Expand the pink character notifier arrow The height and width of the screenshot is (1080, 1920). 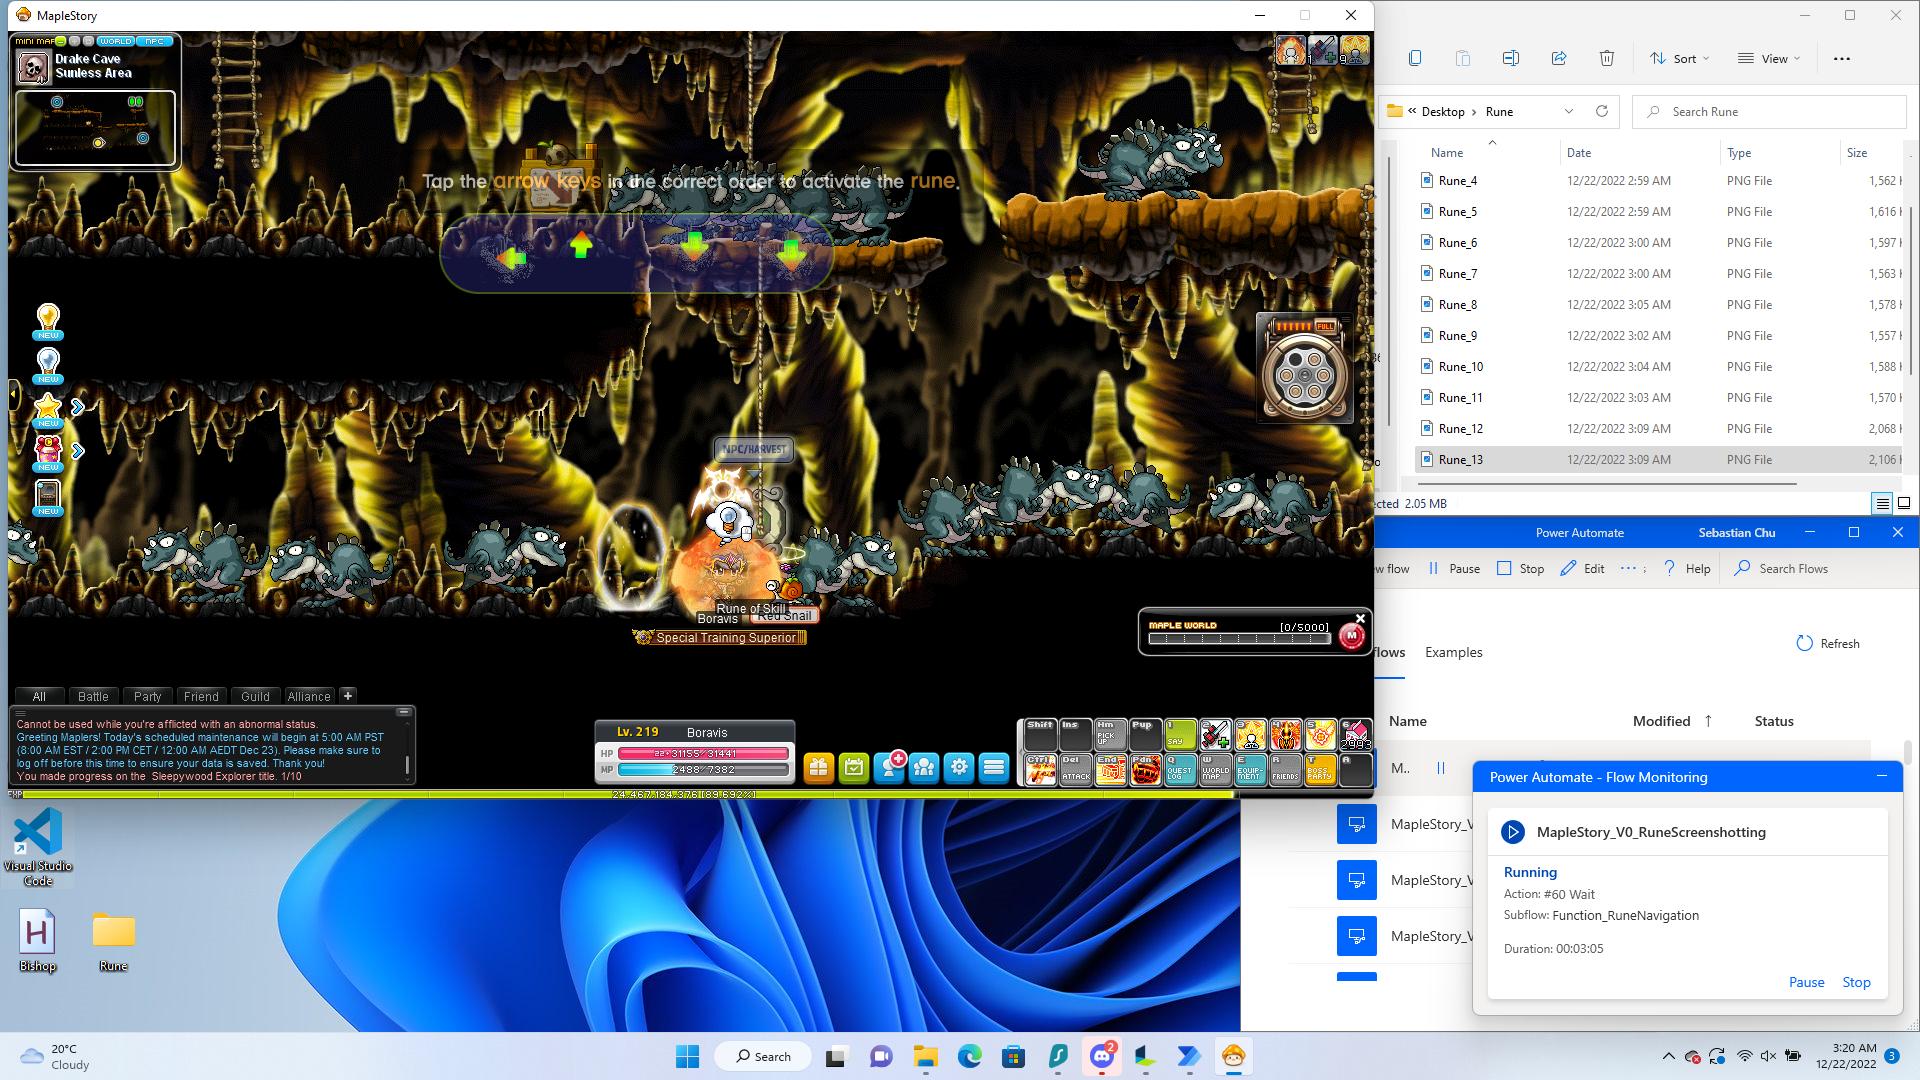78,451
